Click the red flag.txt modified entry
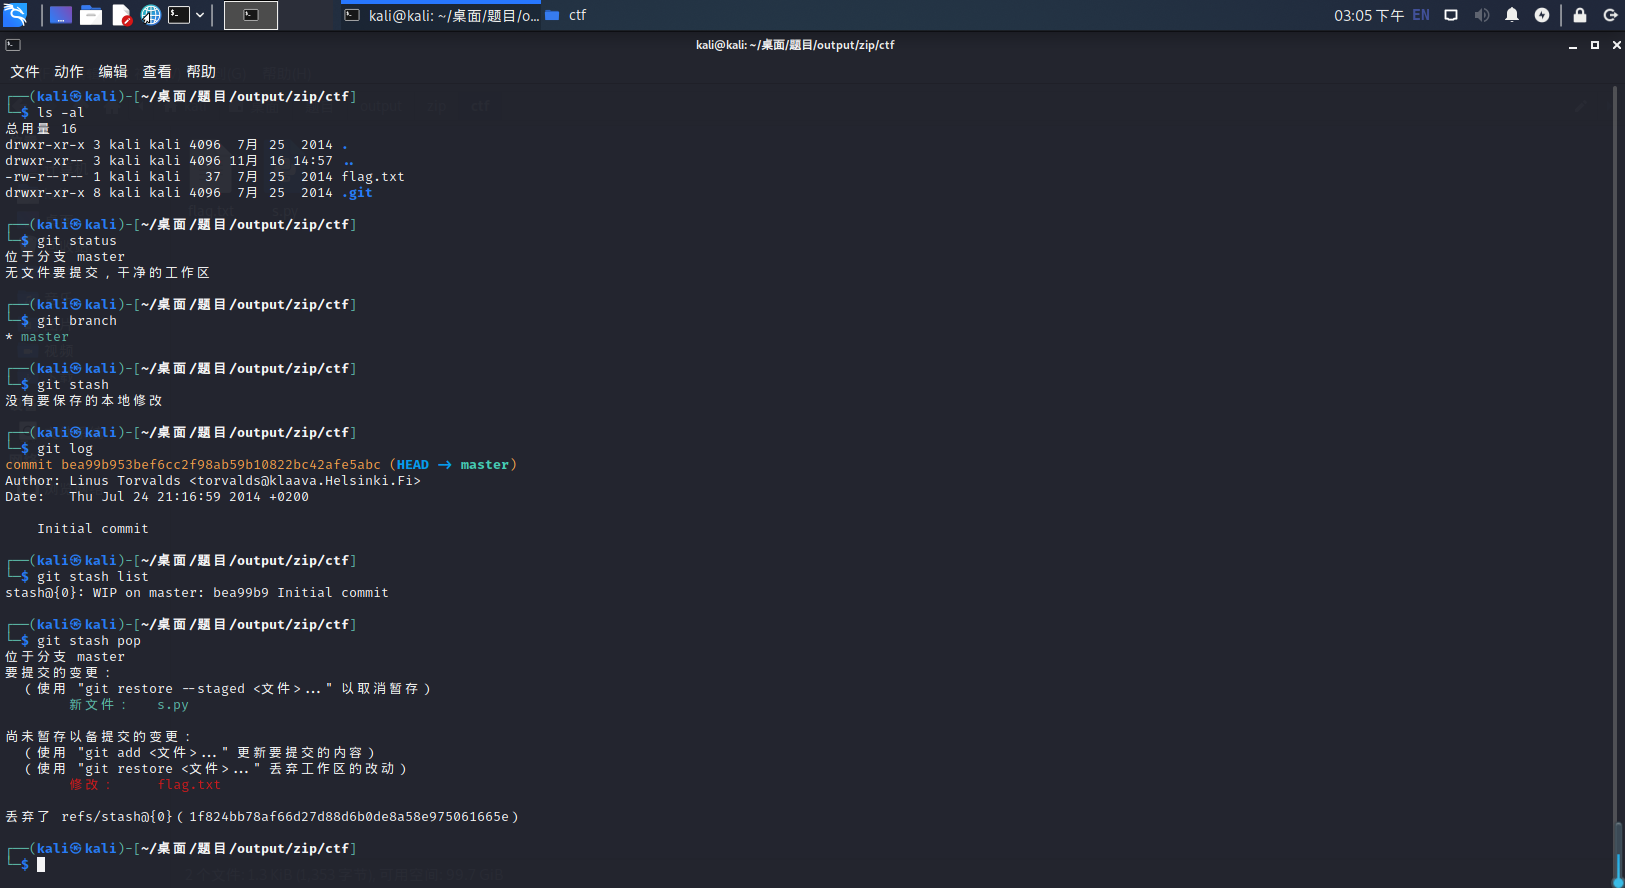The height and width of the screenshot is (888, 1625). tap(189, 785)
